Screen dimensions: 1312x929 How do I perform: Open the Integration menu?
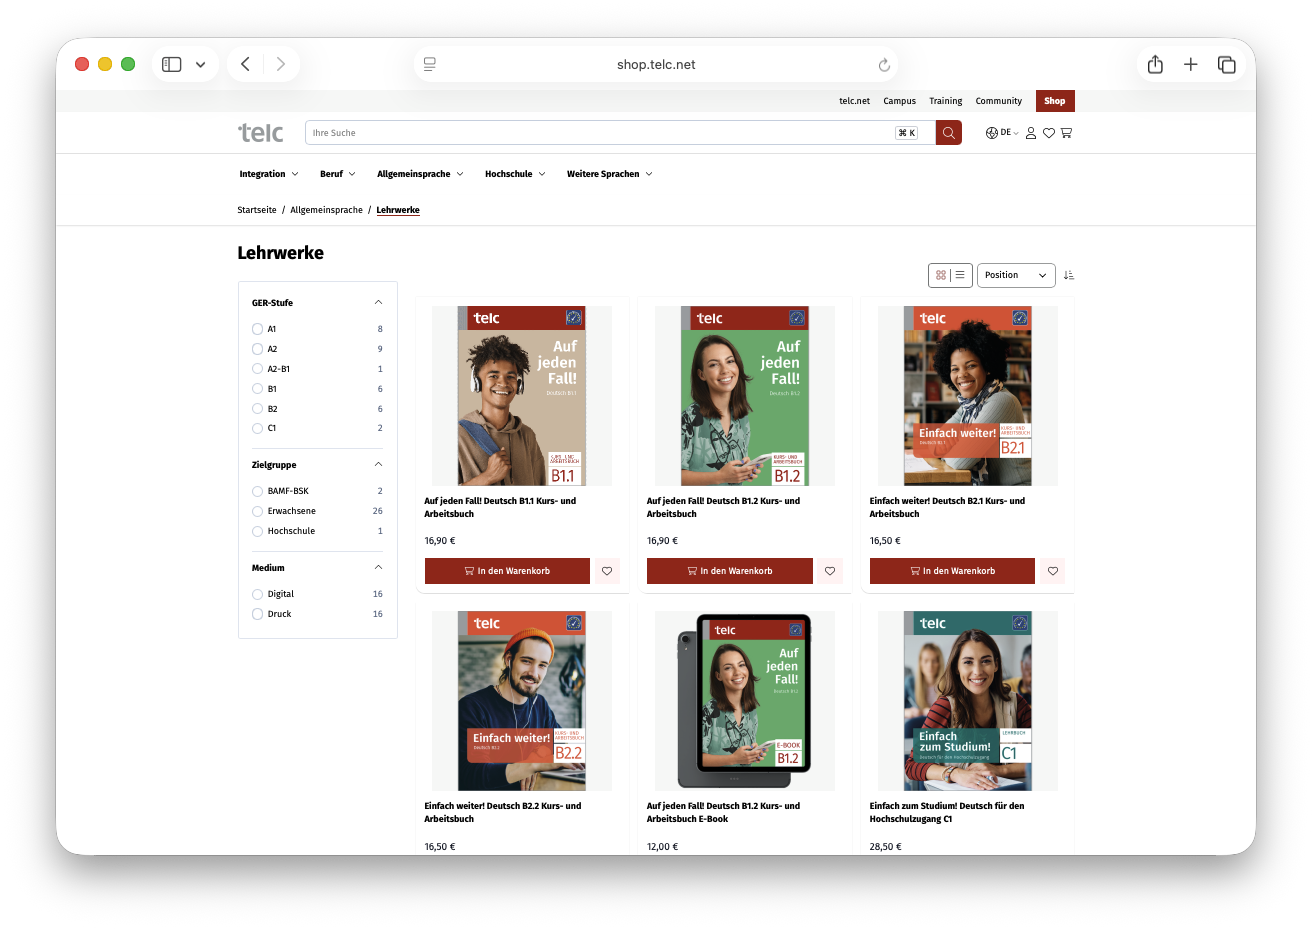269,174
